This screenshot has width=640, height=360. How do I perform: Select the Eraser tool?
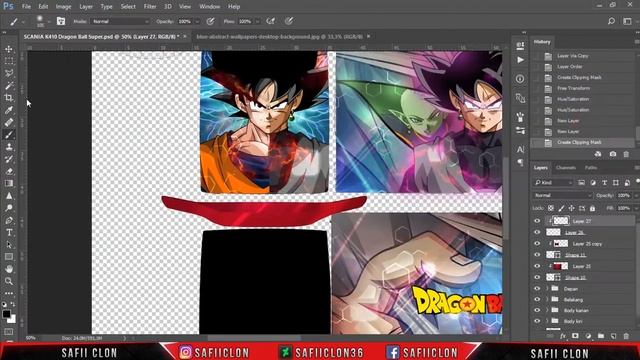[9, 171]
